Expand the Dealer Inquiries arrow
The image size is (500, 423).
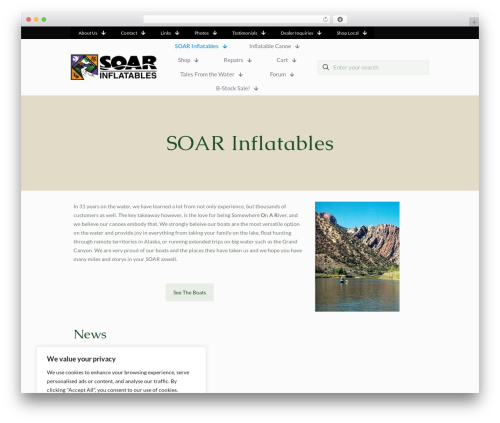[319, 33]
